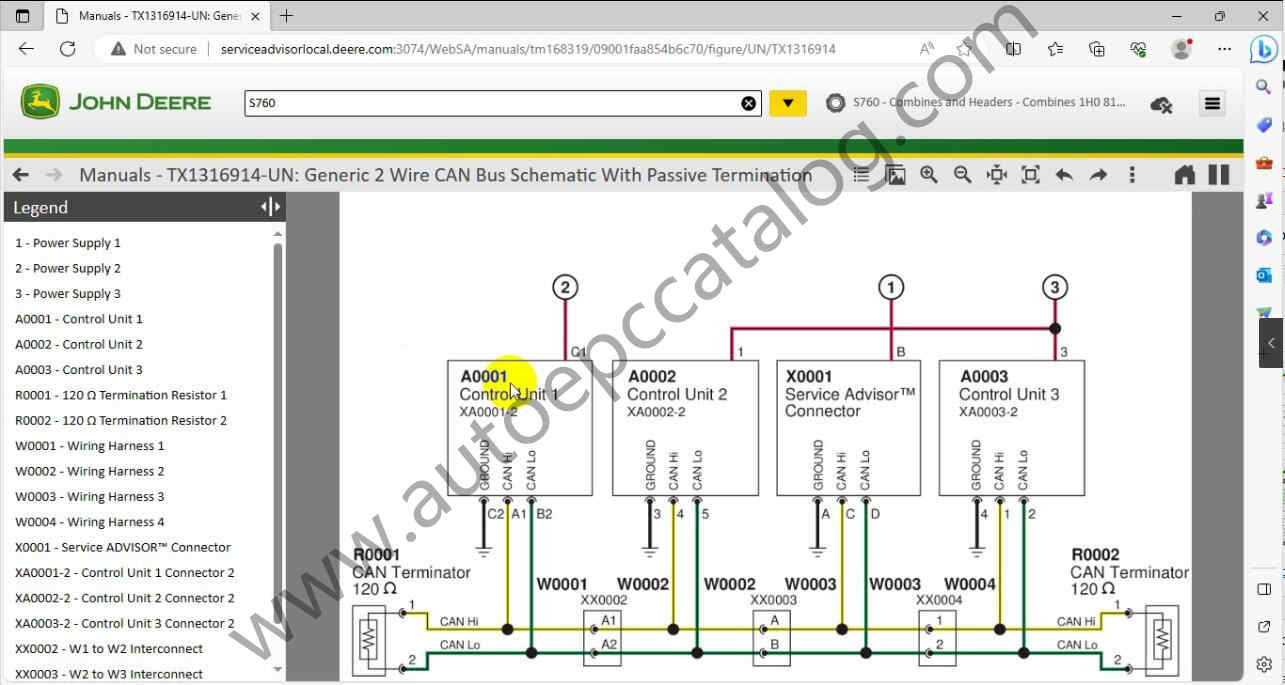1285x685 pixels.
Task: Click the John Deere logo
Action: tap(116, 102)
